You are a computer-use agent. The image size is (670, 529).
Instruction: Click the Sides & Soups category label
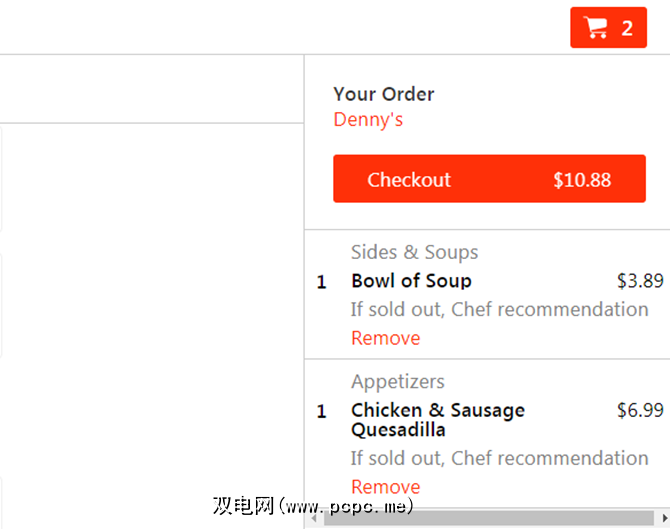point(414,252)
